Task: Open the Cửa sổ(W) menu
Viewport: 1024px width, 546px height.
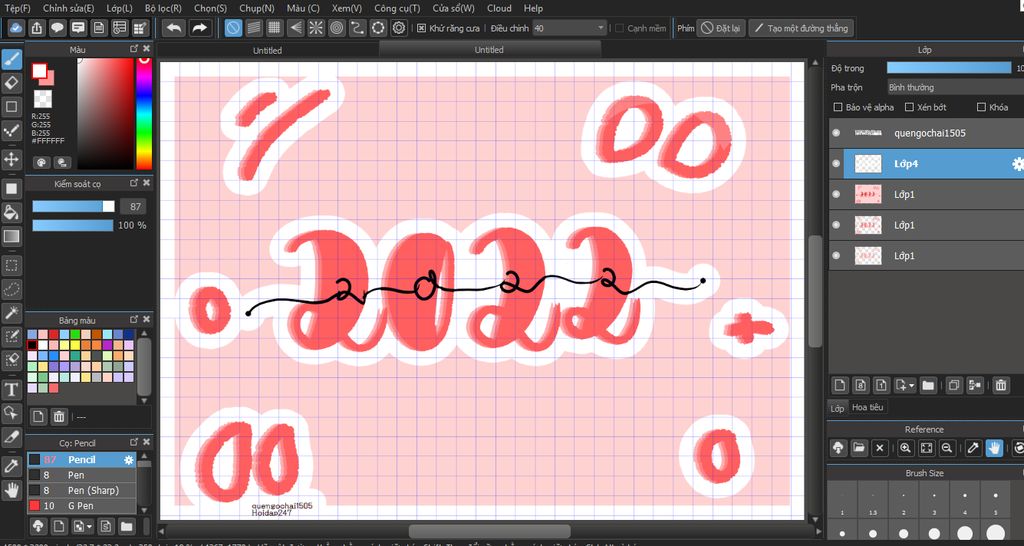Action: pyautogui.click(x=453, y=8)
